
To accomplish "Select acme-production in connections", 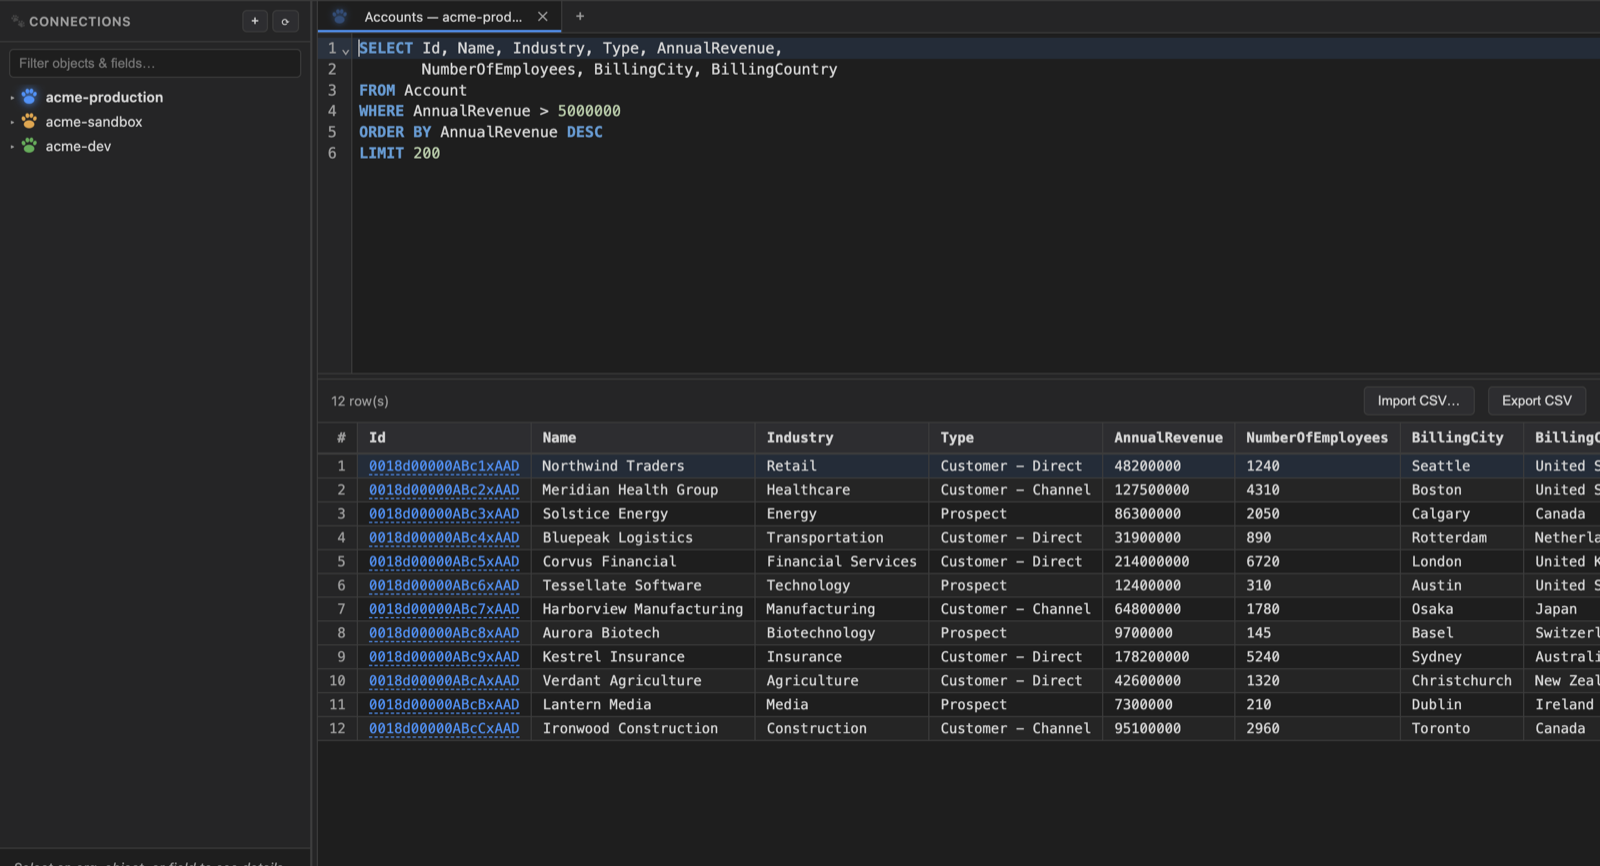I will [x=104, y=97].
